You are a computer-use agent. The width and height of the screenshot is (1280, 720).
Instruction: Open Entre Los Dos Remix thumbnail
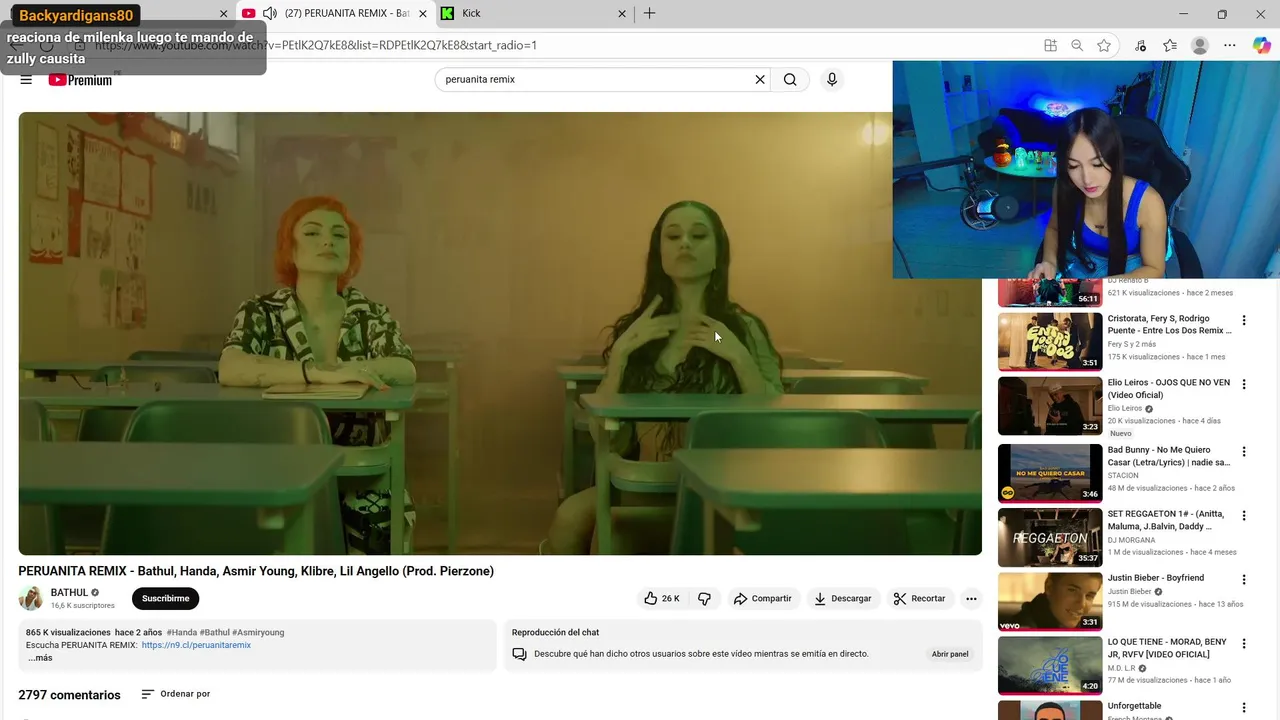coord(1050,342)
